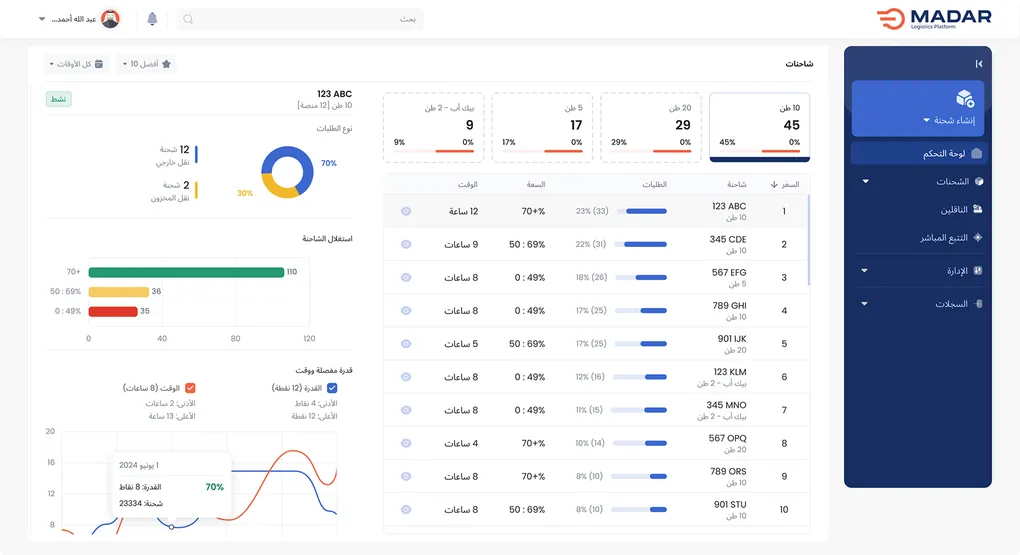Click the live tracking (التتبع المباشر) icon

tap(977, 238)
